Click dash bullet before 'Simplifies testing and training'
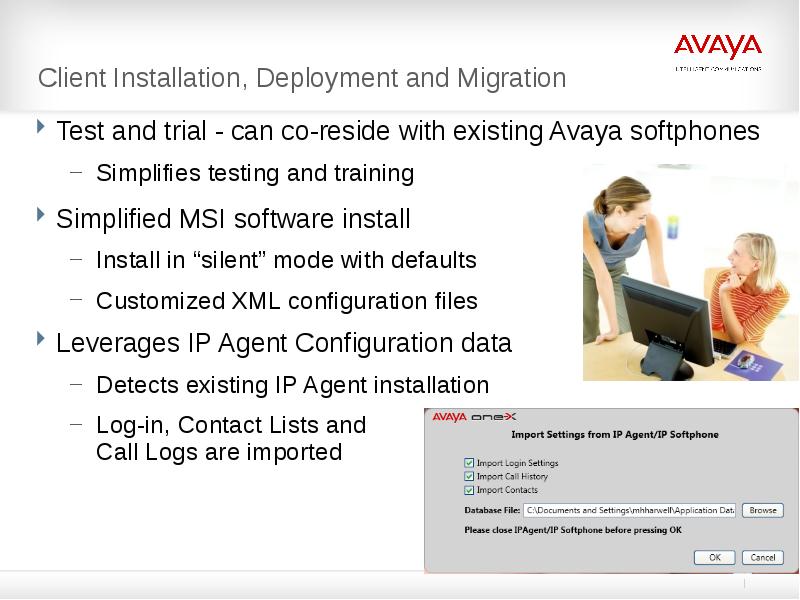800x600 pixels. pos(77,172)
